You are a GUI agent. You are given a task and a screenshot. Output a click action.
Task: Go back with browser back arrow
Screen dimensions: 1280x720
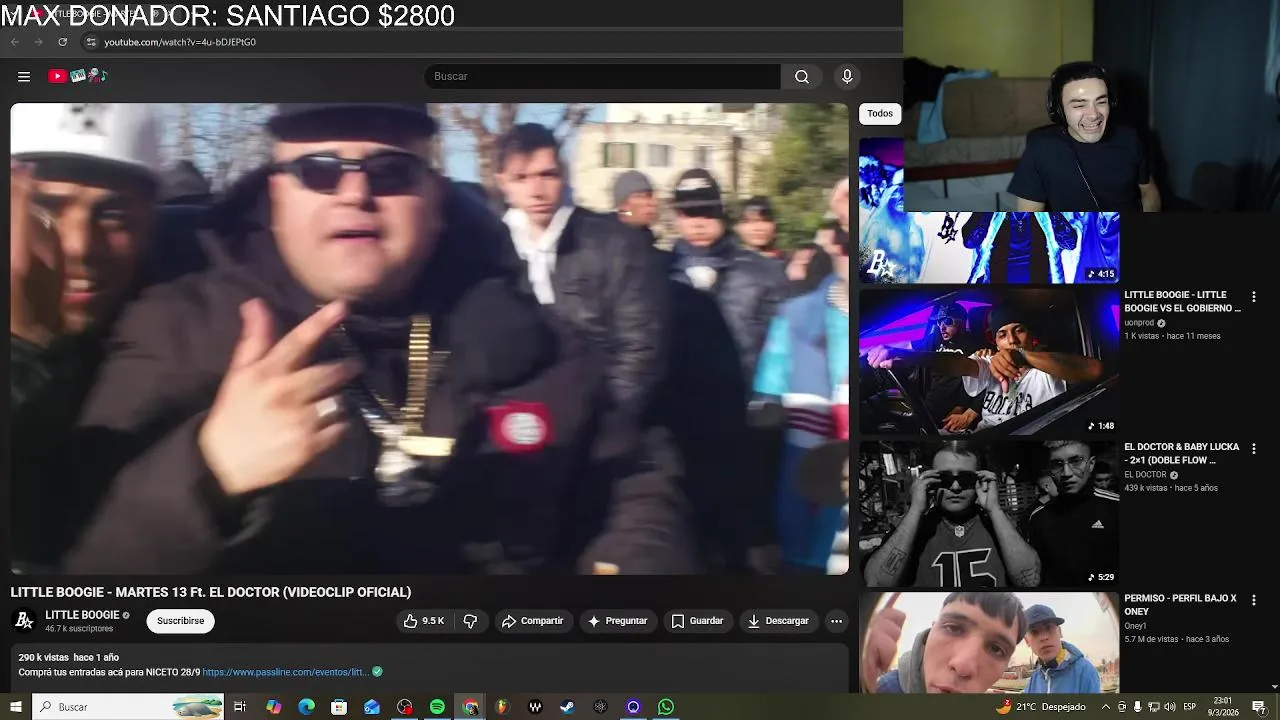click(14, 42)
